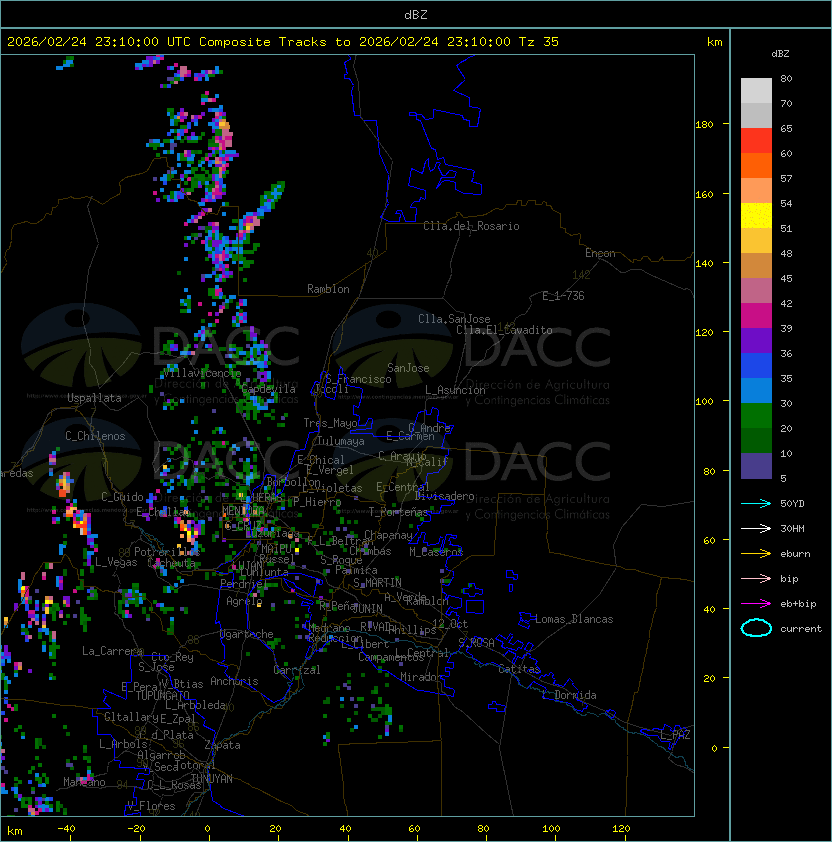Screen dimensions: 832x842
Task: Click the 'L_Asuncion' map label
Action: tap(455, 390)
